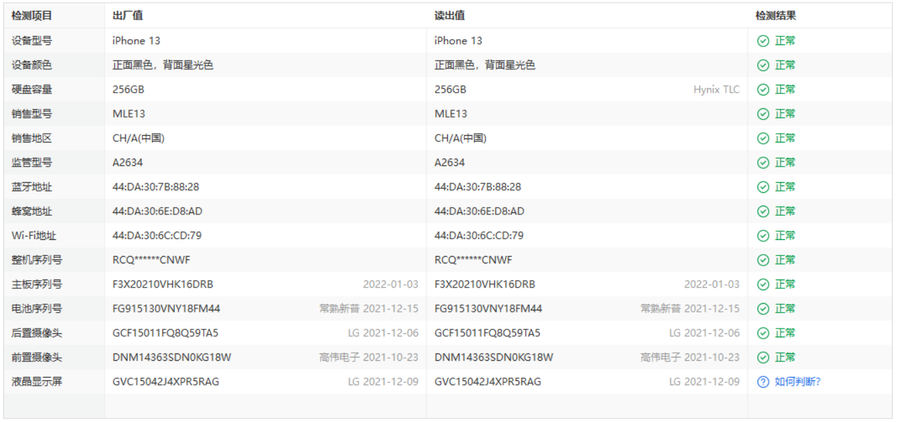Select the 蓝牙地址 row label
This screenshot has width=900, height=422.
tap(32, 187)
